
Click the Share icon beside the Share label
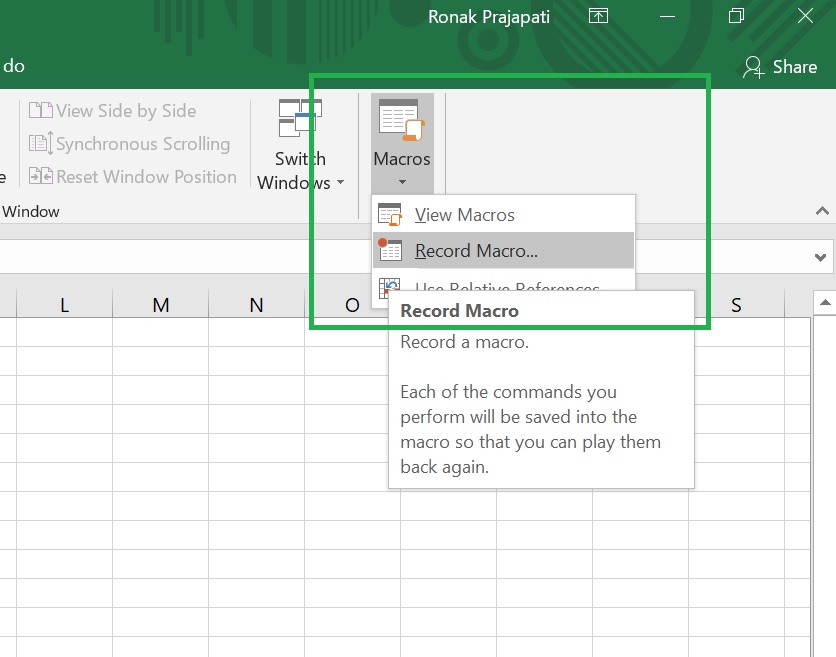pos(753,67)
